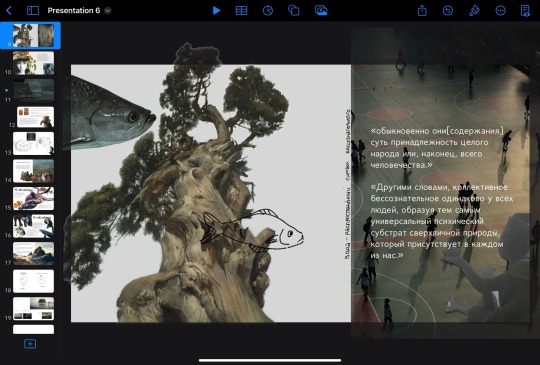Select slide 14 thumbnail
Viewport: 540px width, 365px height.
pos(33,171)
